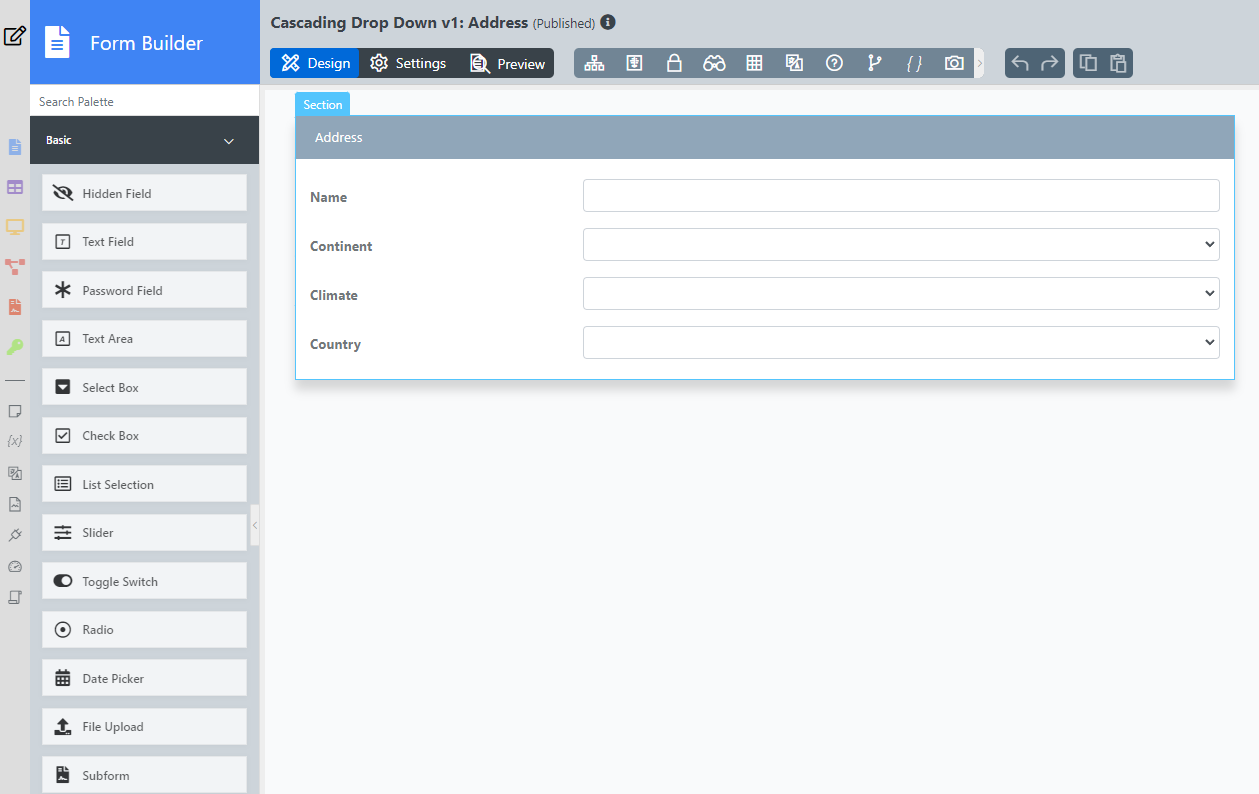Open the red PDF file icon in the left sidebar
The image size is (1259, 794).
click(x=15, y=307)
